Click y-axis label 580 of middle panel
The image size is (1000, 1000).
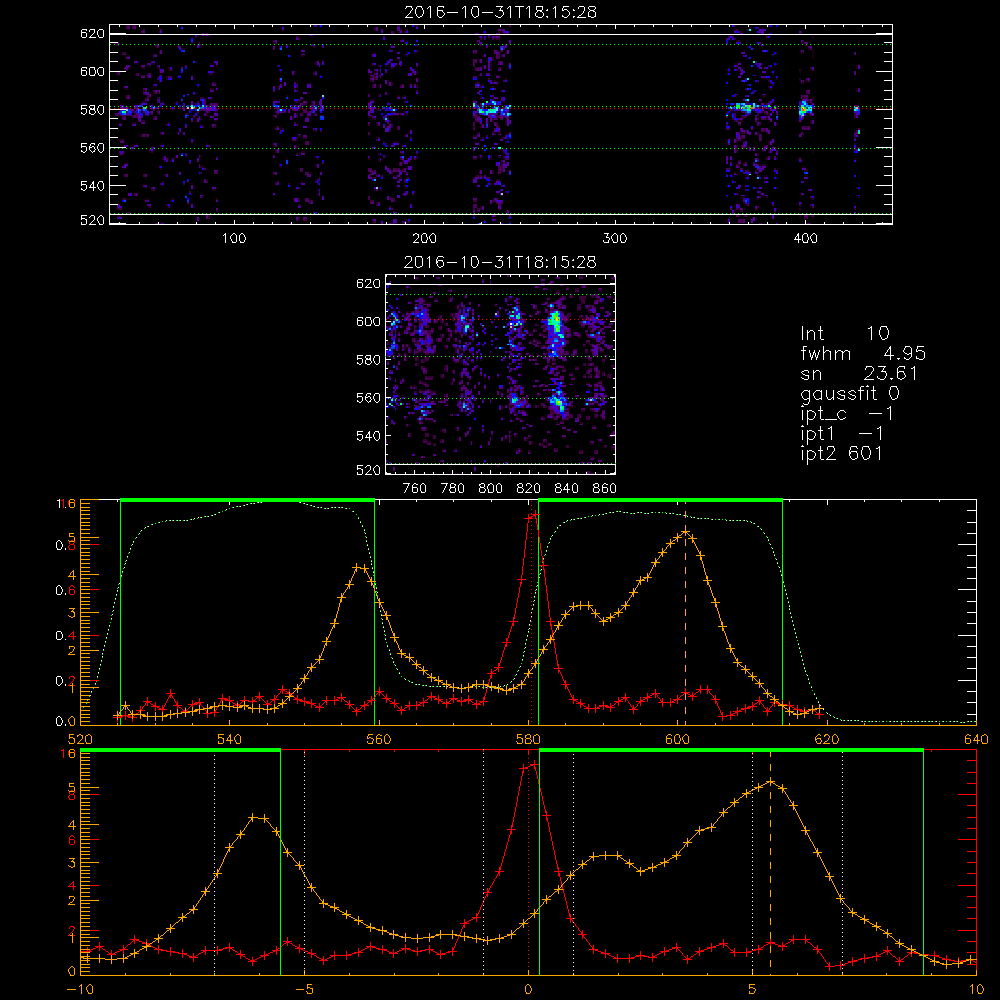(368, 360)
